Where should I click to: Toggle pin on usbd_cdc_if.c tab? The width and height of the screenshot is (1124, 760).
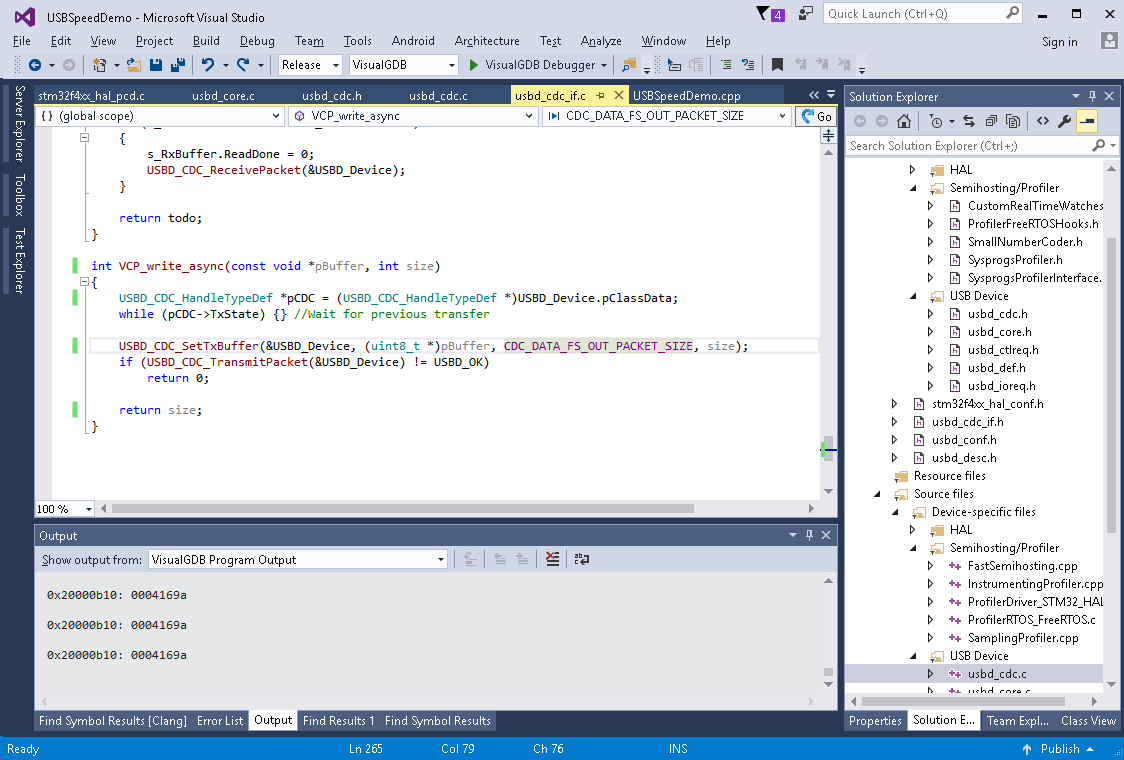601,95
